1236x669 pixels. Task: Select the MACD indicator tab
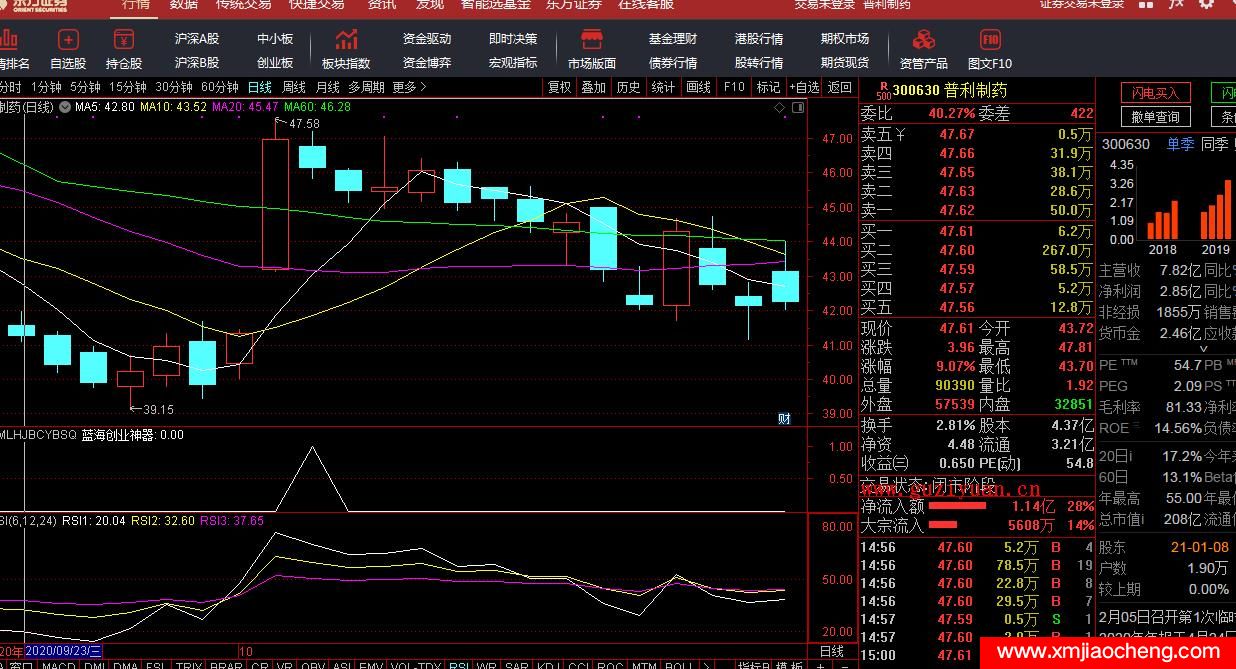point(59,664)
